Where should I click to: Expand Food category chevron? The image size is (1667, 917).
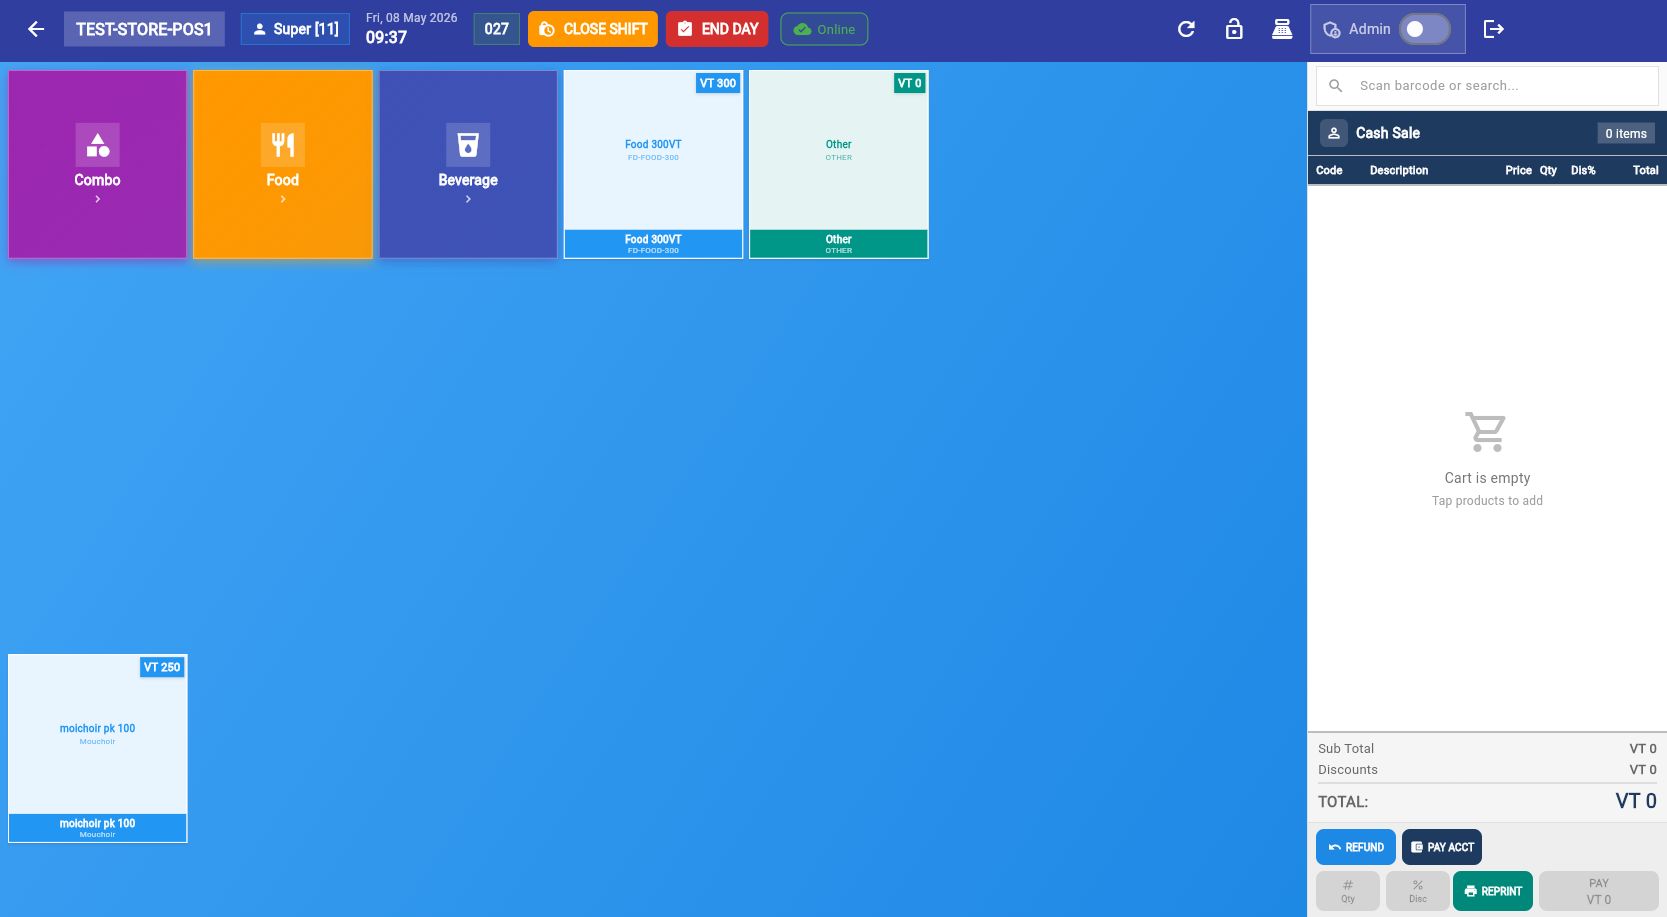pyautogui.click(x=283, y=199)
